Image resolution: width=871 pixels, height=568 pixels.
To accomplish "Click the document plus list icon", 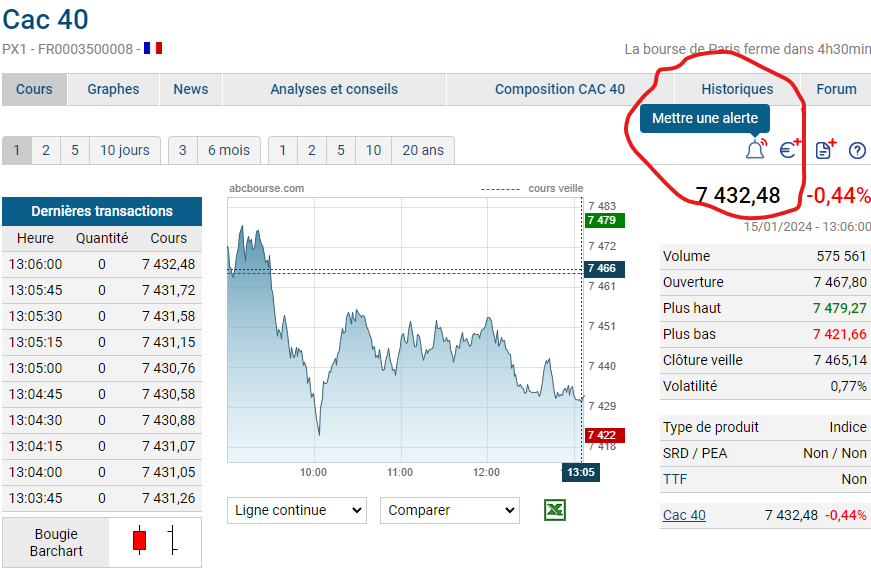I will (825, 149).
